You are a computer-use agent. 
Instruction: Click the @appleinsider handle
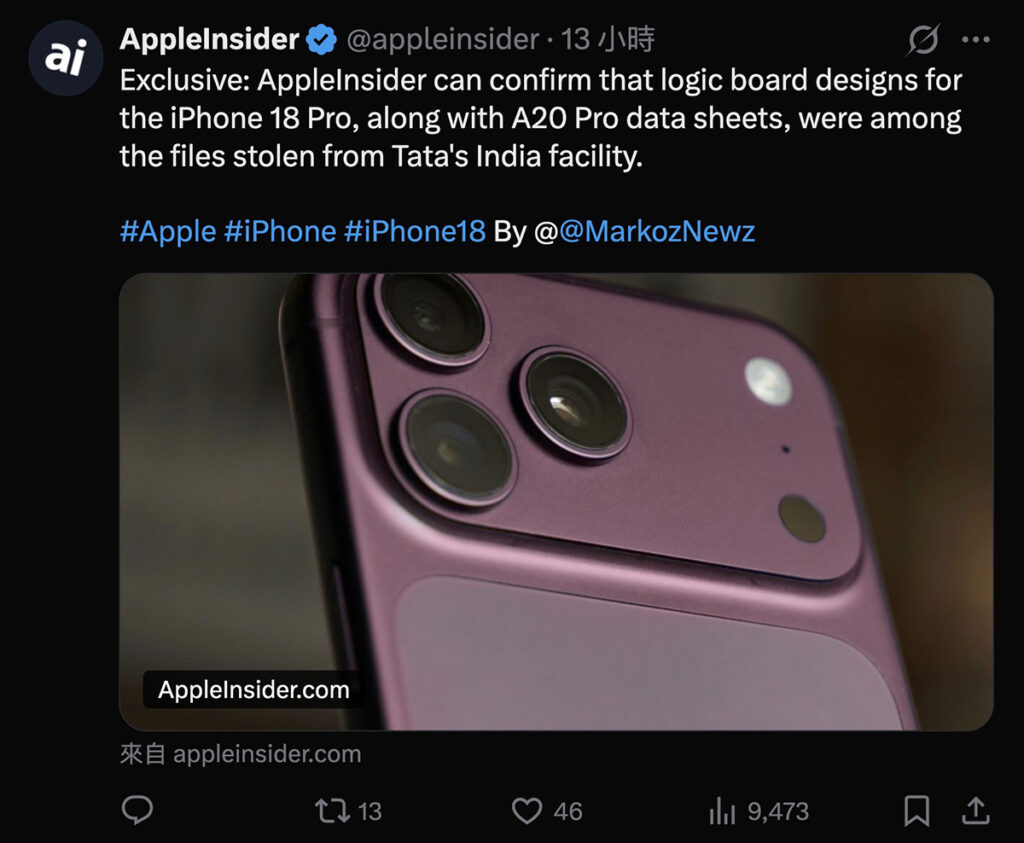click(x=443, y=40)
